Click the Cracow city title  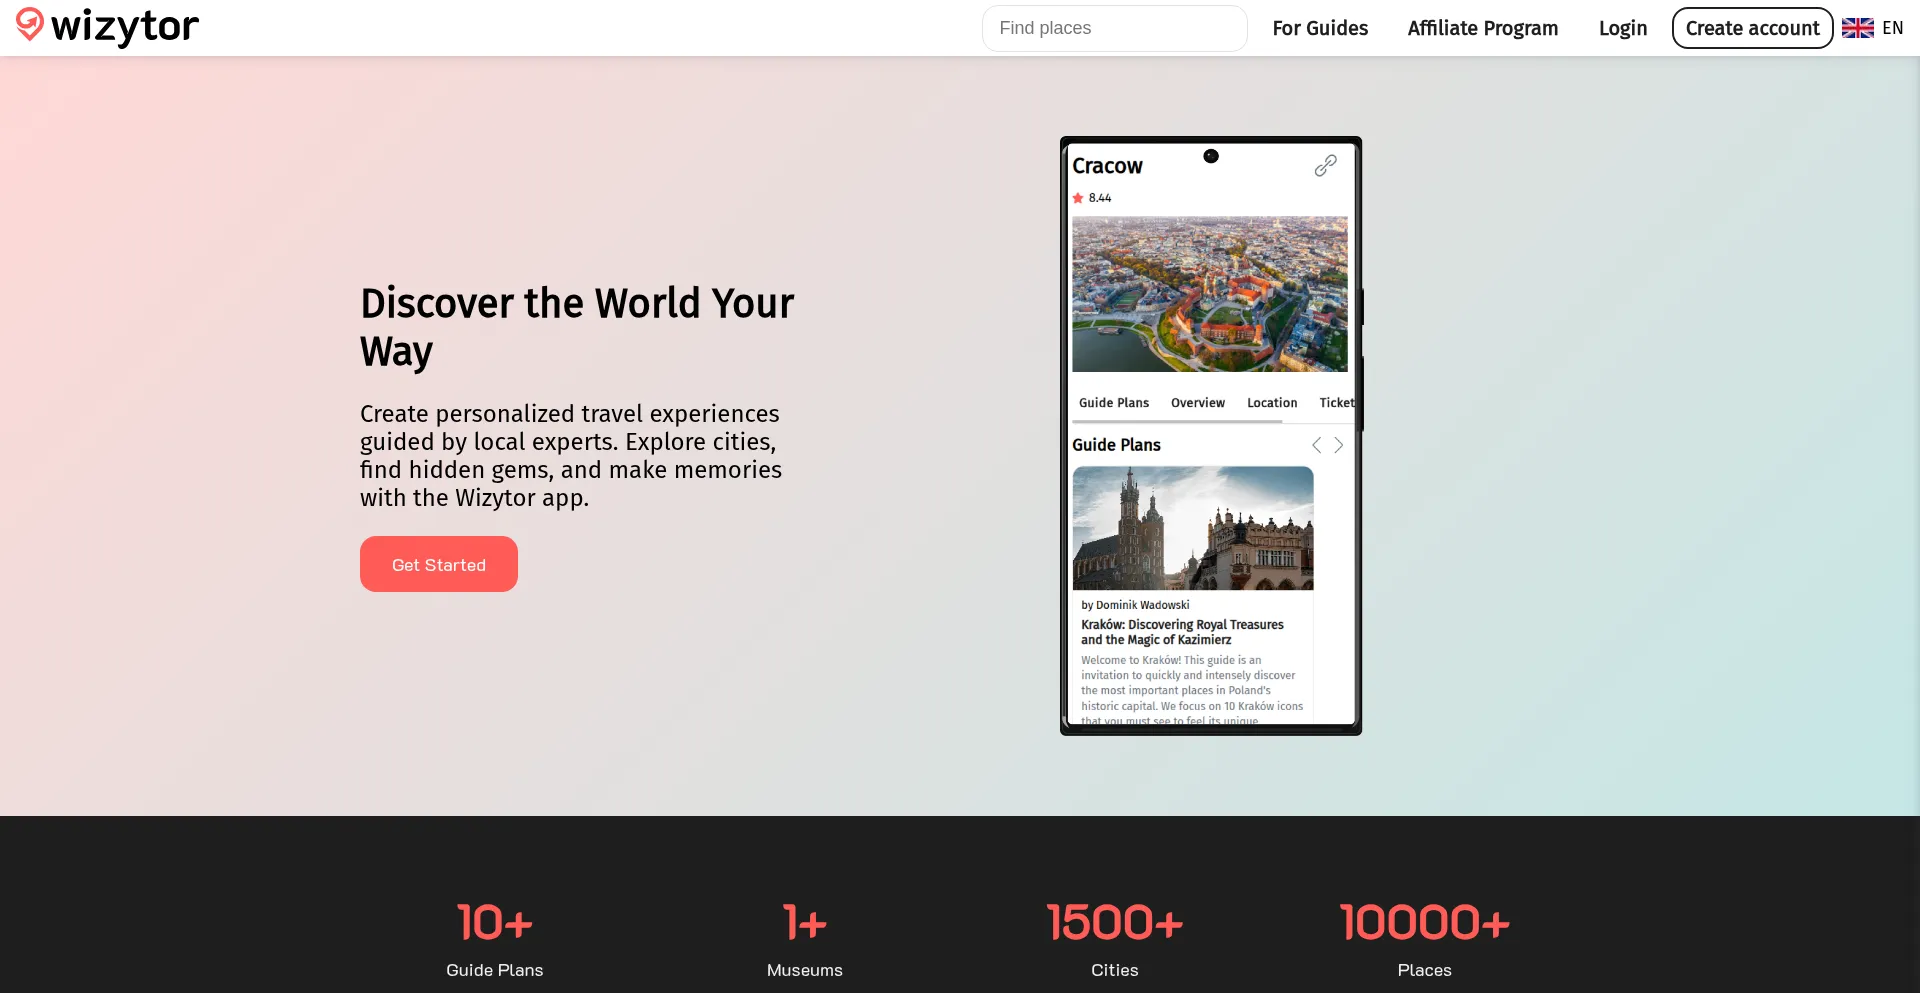click(1107, 166)
